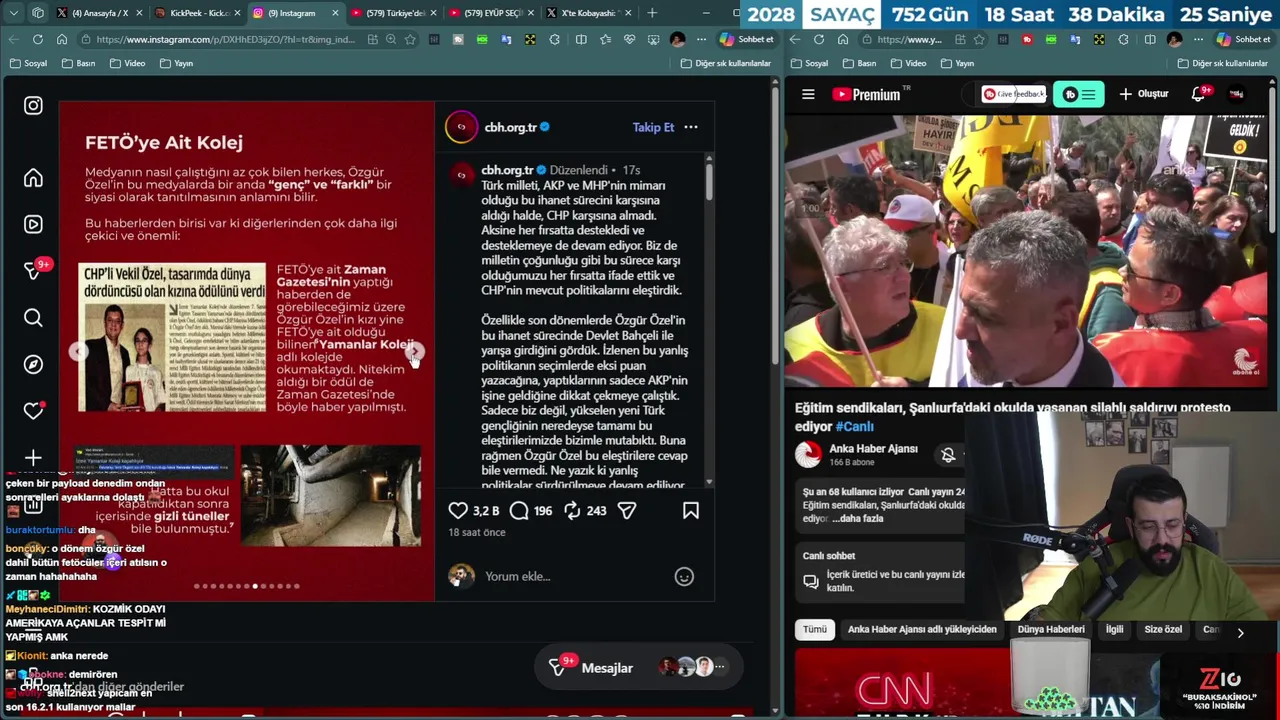The width and height of the screenshot is (1280, 720).
Task: Click Sohbet et in Instagram window
Action: click(x=747, y=39)
